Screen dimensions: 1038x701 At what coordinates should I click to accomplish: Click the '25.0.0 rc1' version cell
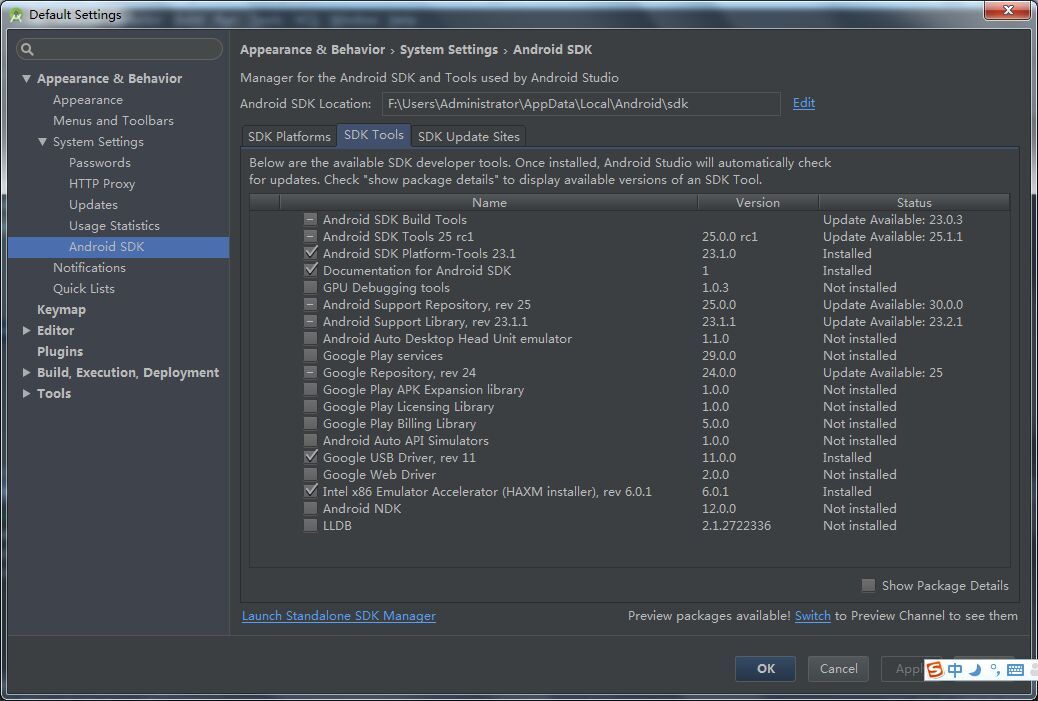click(x=730, y=236)
